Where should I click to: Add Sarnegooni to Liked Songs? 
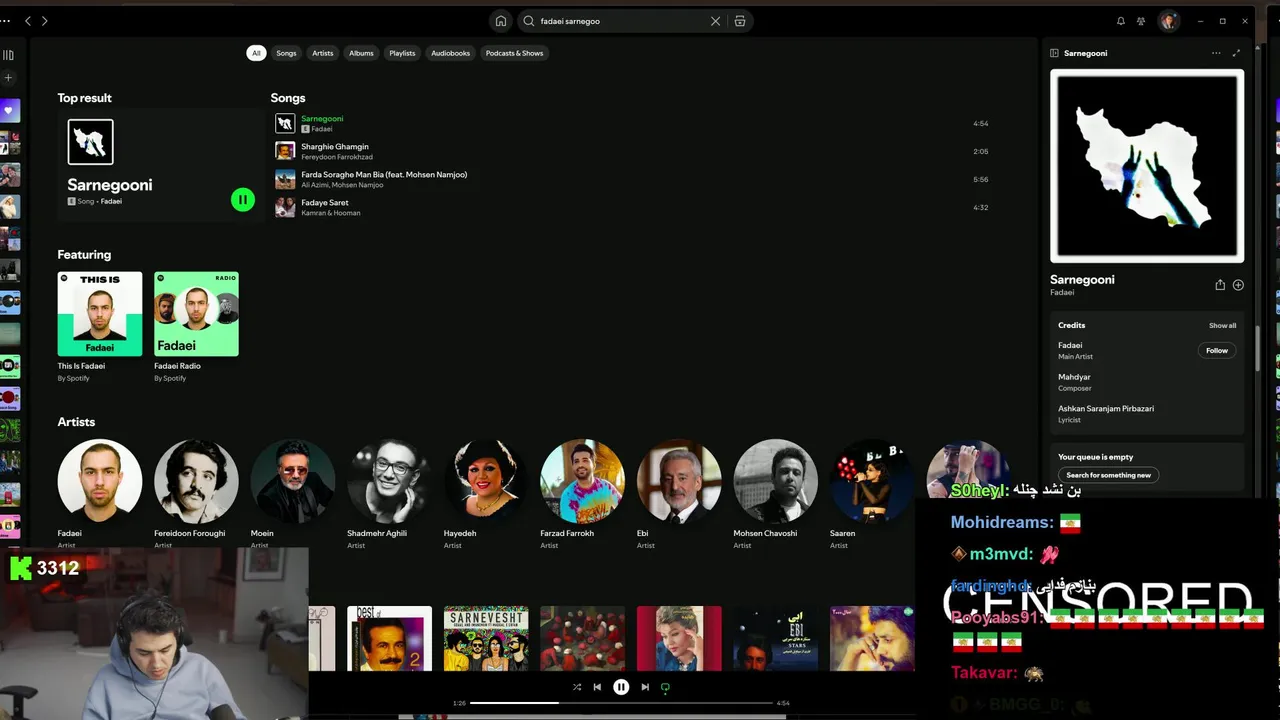(1238, 285)
